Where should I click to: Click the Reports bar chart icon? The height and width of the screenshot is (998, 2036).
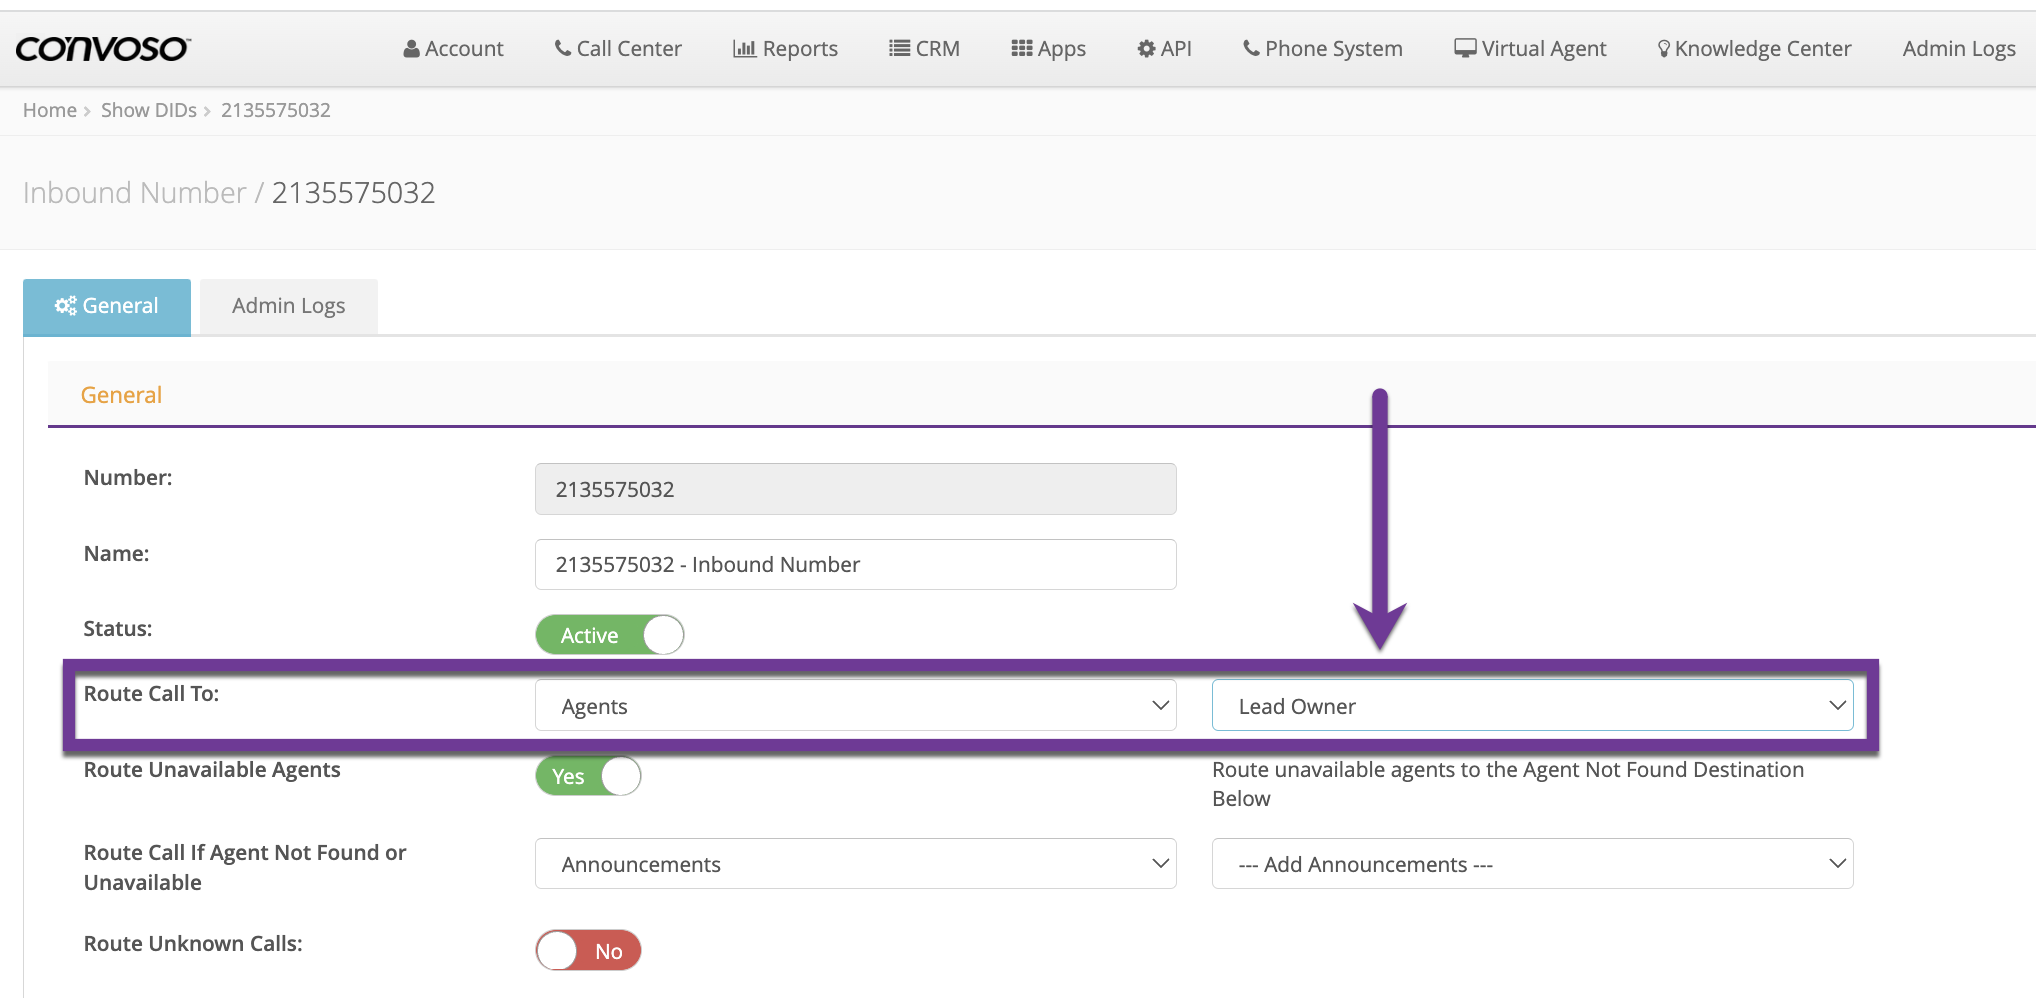(x=744, y=48)
